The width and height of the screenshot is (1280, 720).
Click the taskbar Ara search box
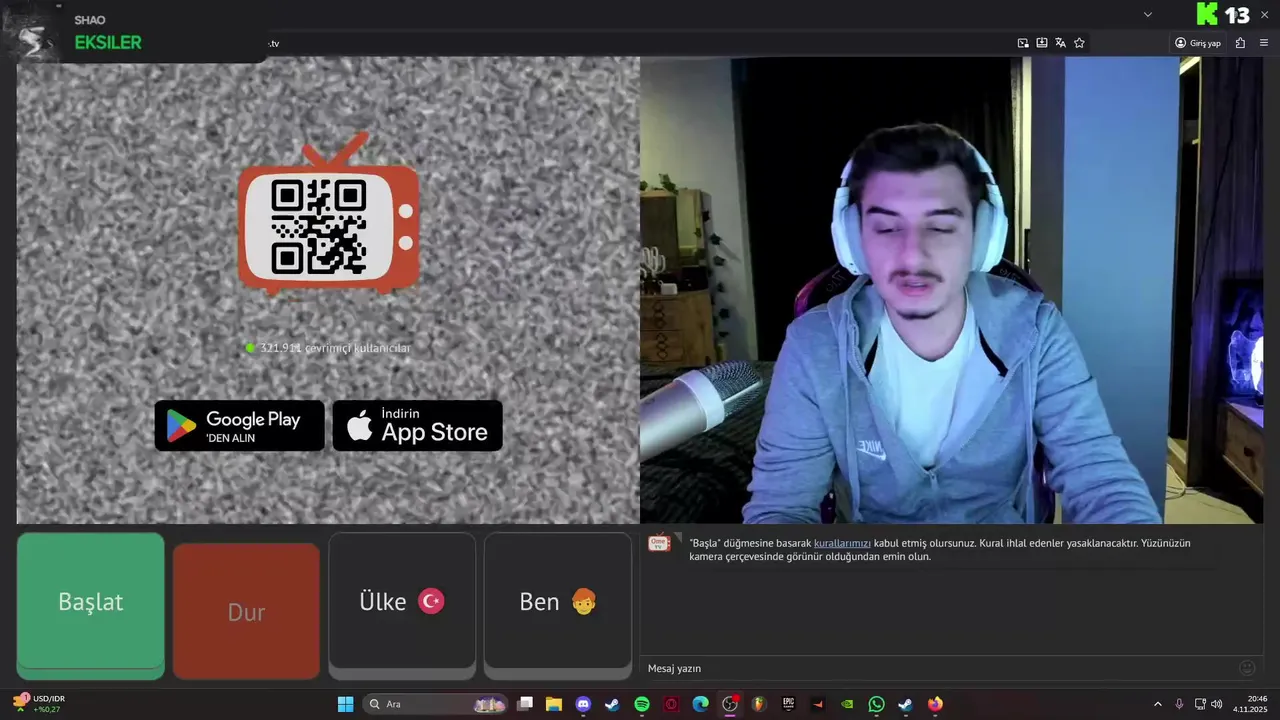coord(435,704)
